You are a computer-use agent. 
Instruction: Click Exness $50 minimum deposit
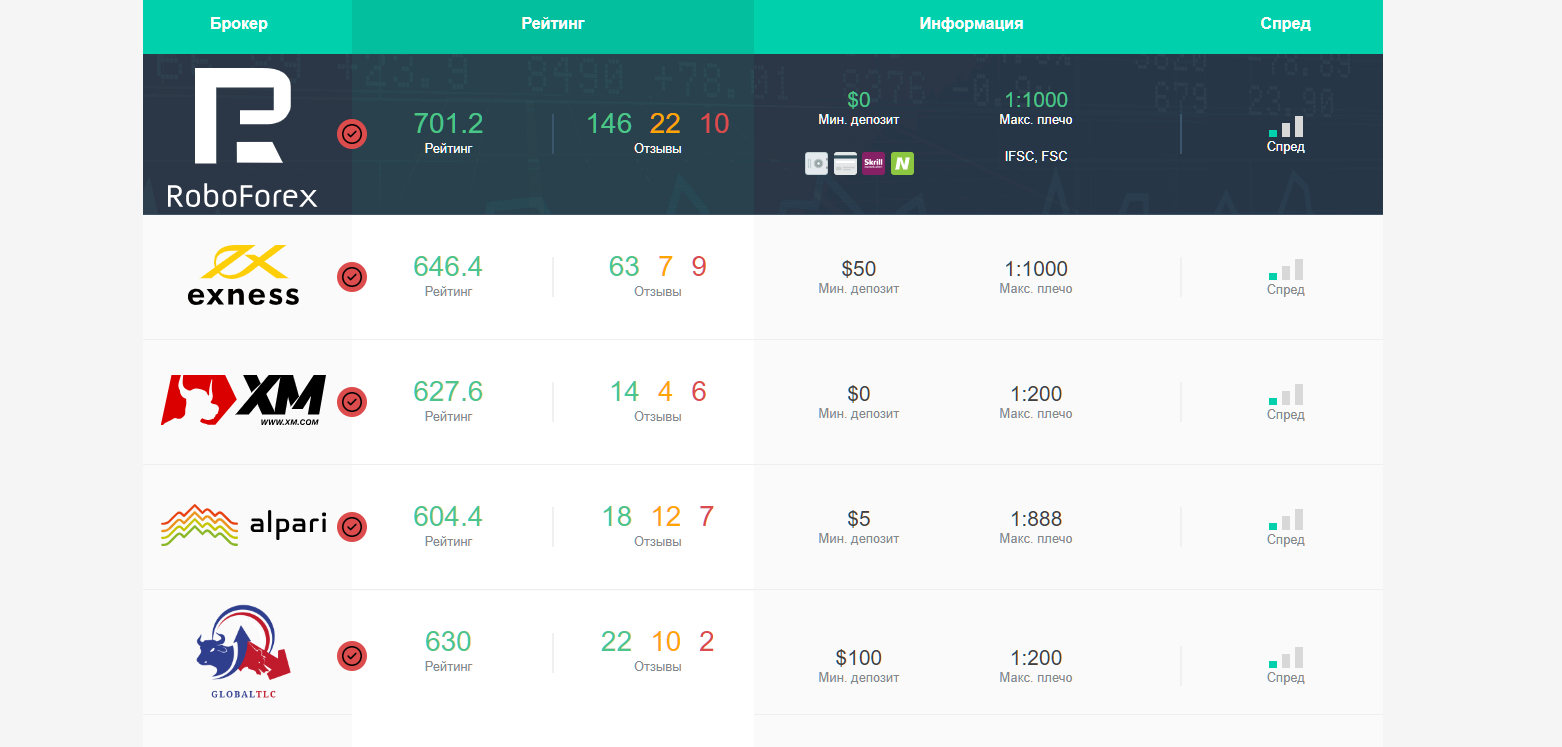859,269
